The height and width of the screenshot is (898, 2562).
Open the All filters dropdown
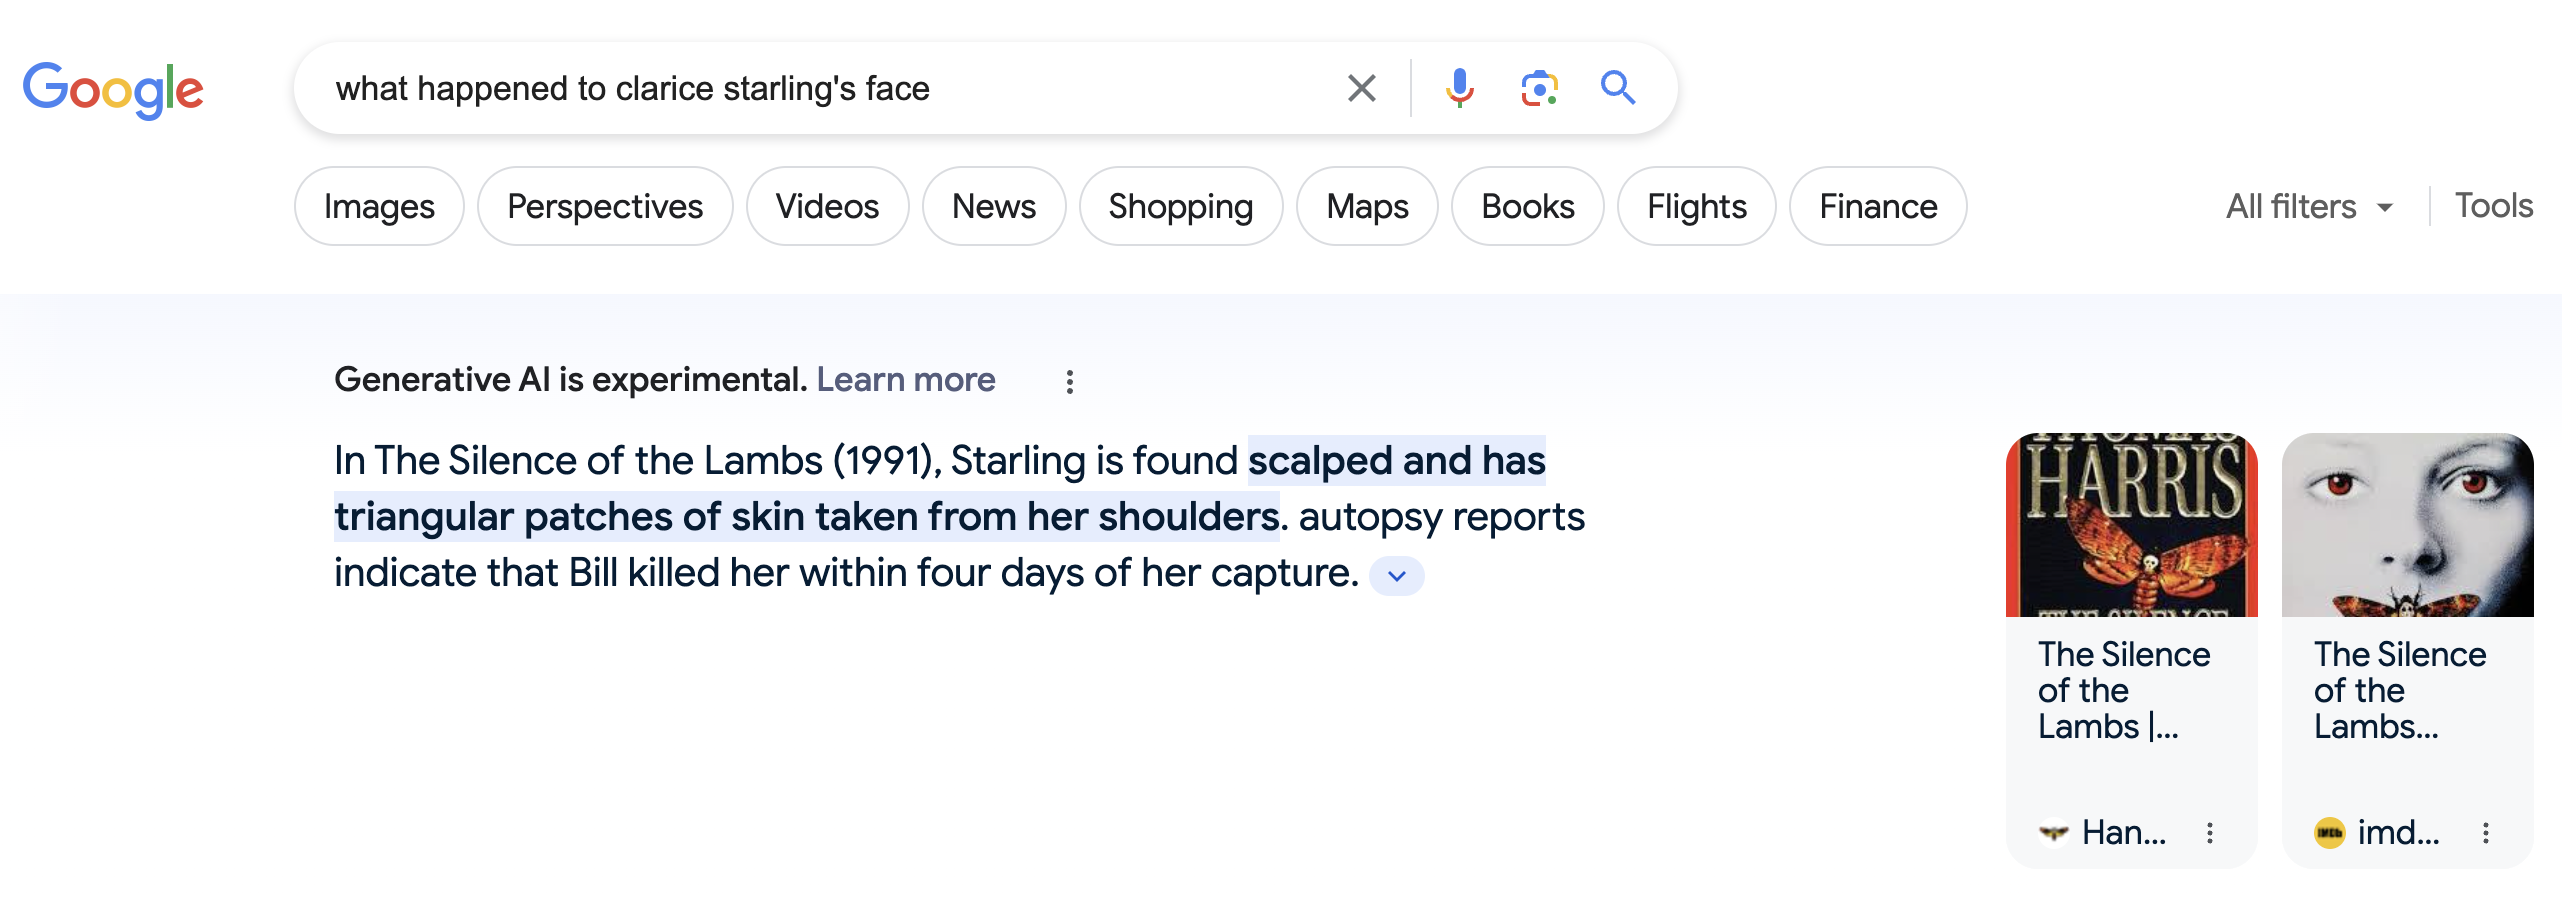(x=2308, y=207)
